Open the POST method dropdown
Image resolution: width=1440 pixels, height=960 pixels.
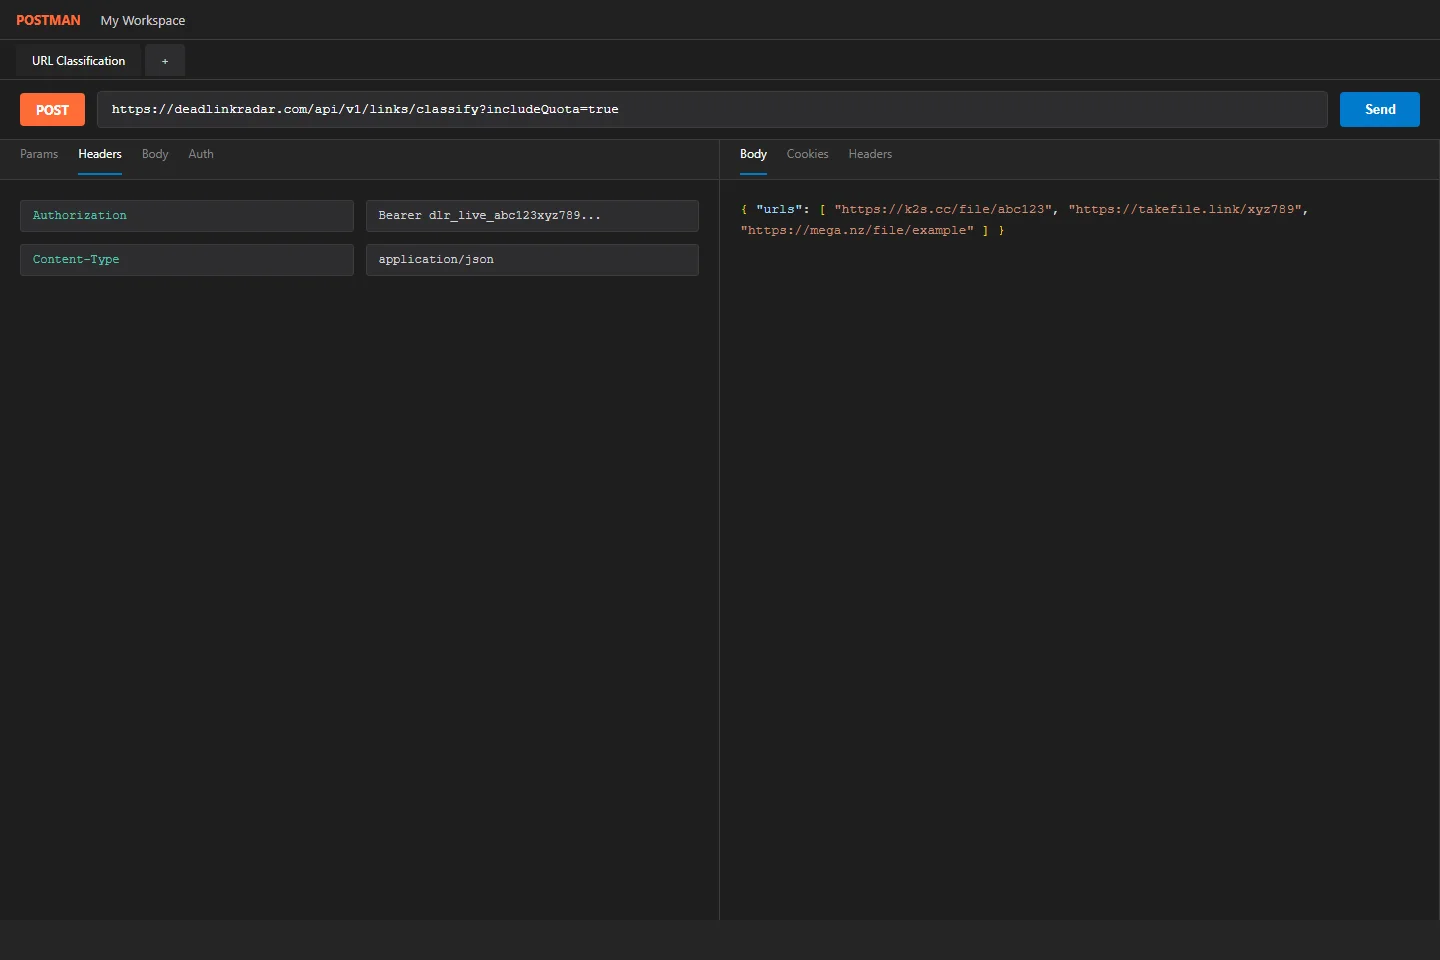tap(52, 110)
